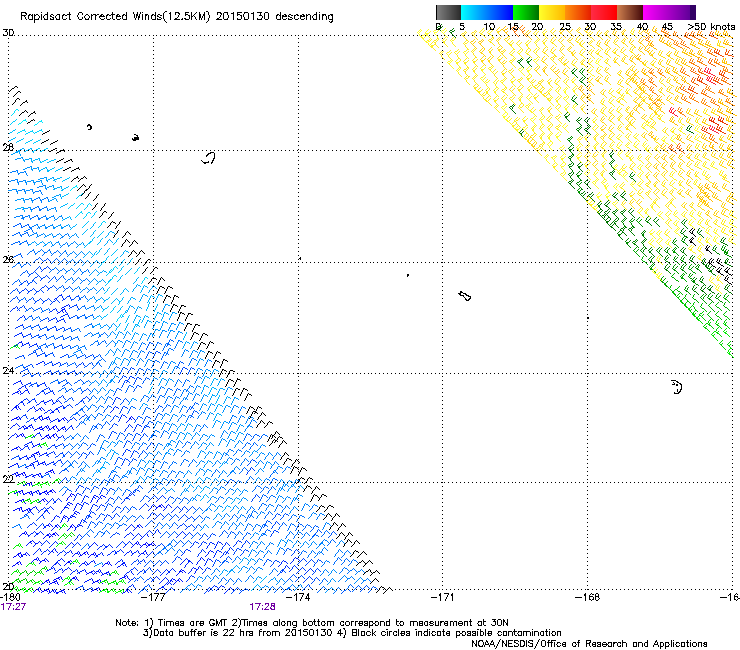This screenshot has height=650, width=740.
Task: Pick the orange 25–30 knots color segment
Action: point(578,12)
